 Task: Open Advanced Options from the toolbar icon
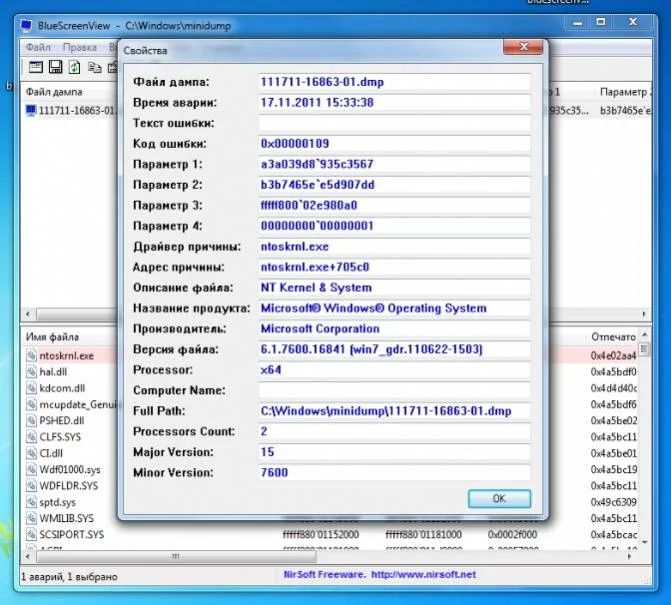click(x=36, y=67)
